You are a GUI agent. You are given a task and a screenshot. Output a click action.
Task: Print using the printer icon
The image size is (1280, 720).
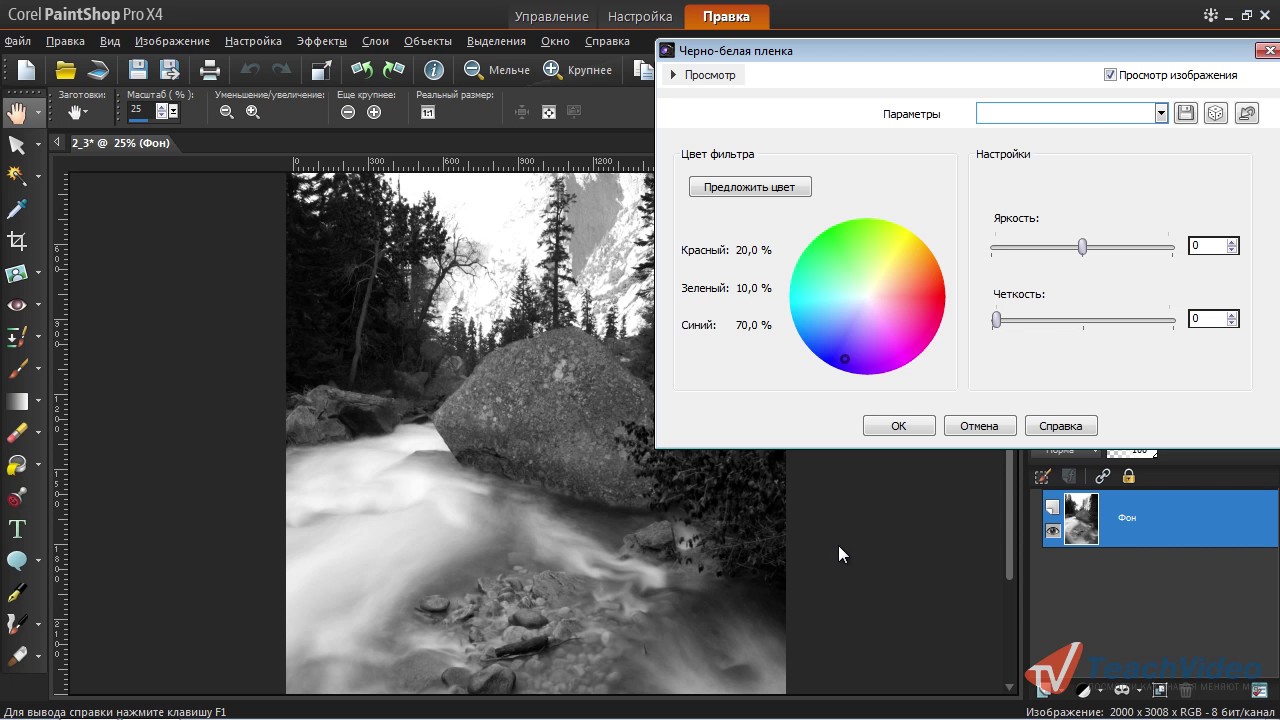pyautogui.click(x=210, y=69)
